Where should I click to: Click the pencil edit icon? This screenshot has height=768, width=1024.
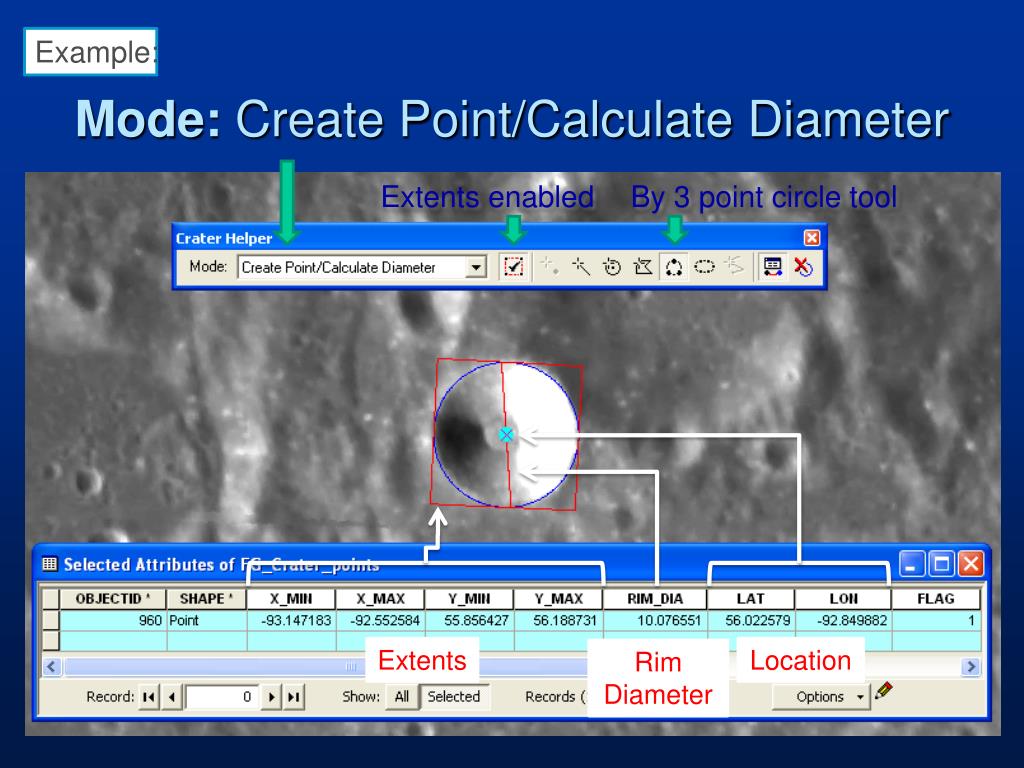tap(883, 690)
